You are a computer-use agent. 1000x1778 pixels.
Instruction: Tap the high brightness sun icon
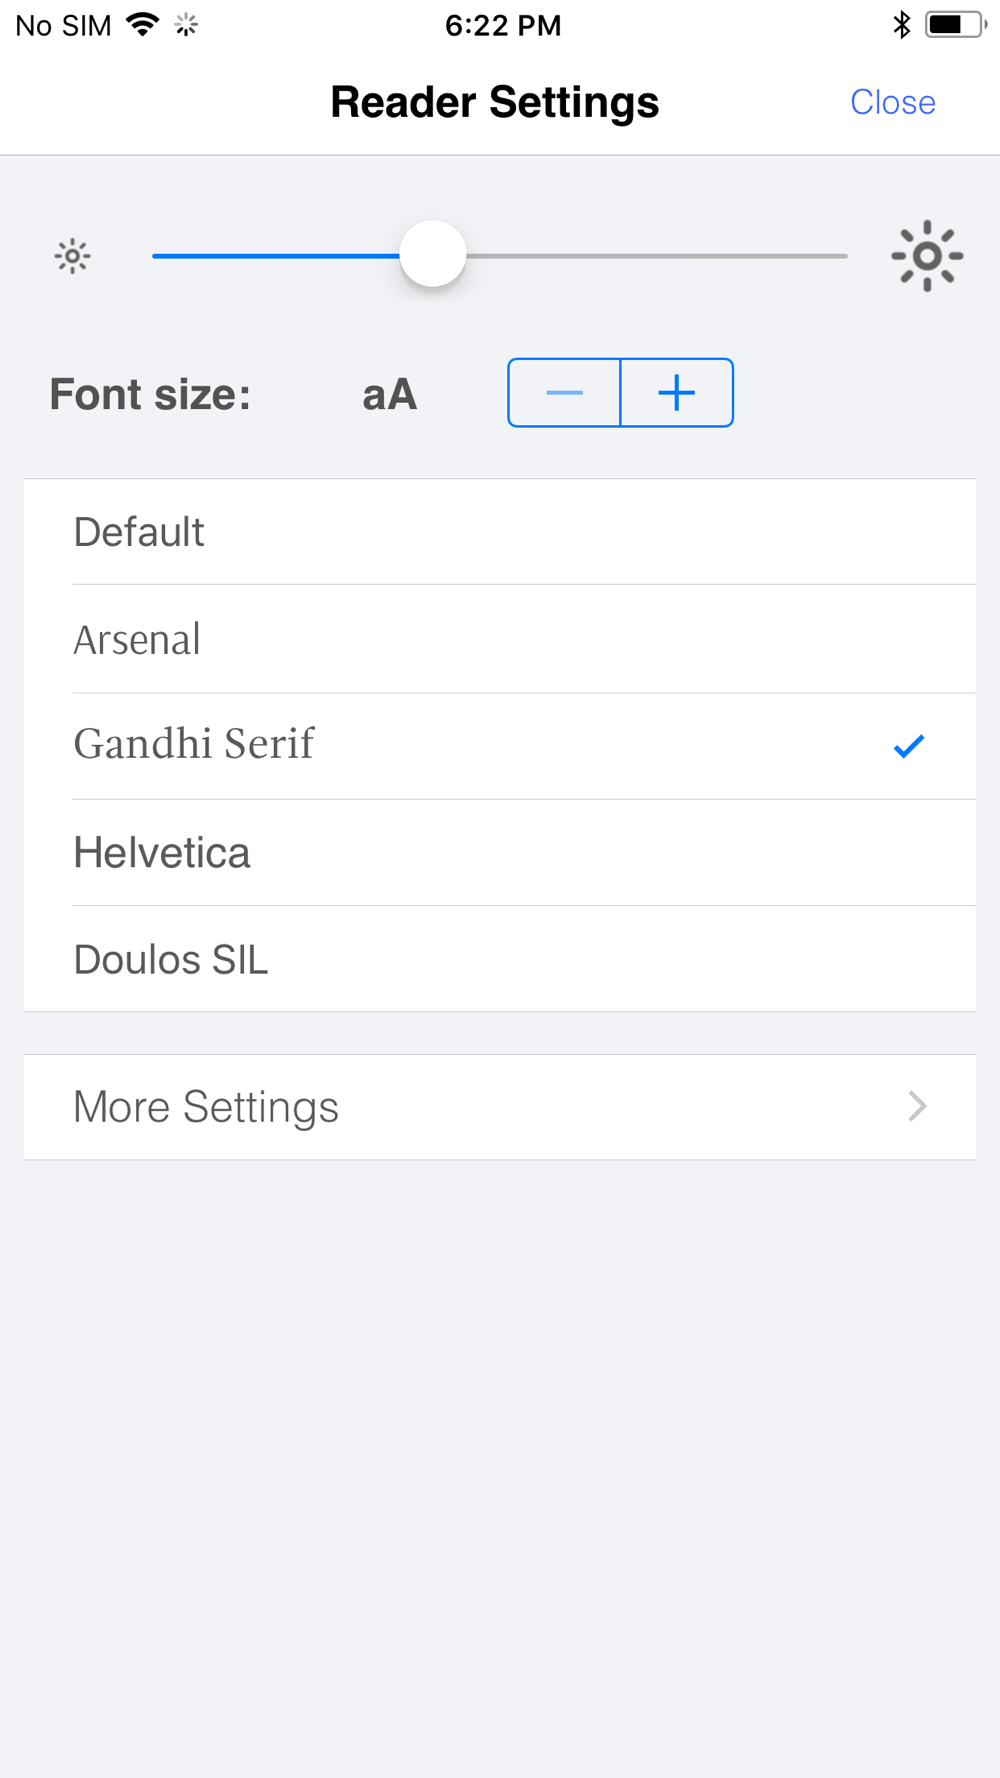[927, 256]
